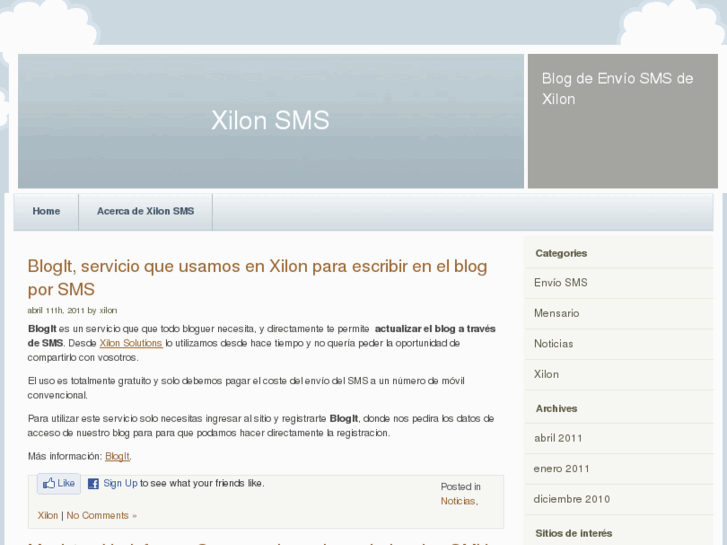The image size is (727, 545).
Task: Open the Noticias tag under Posted in
Action: [x=458, y=501]
